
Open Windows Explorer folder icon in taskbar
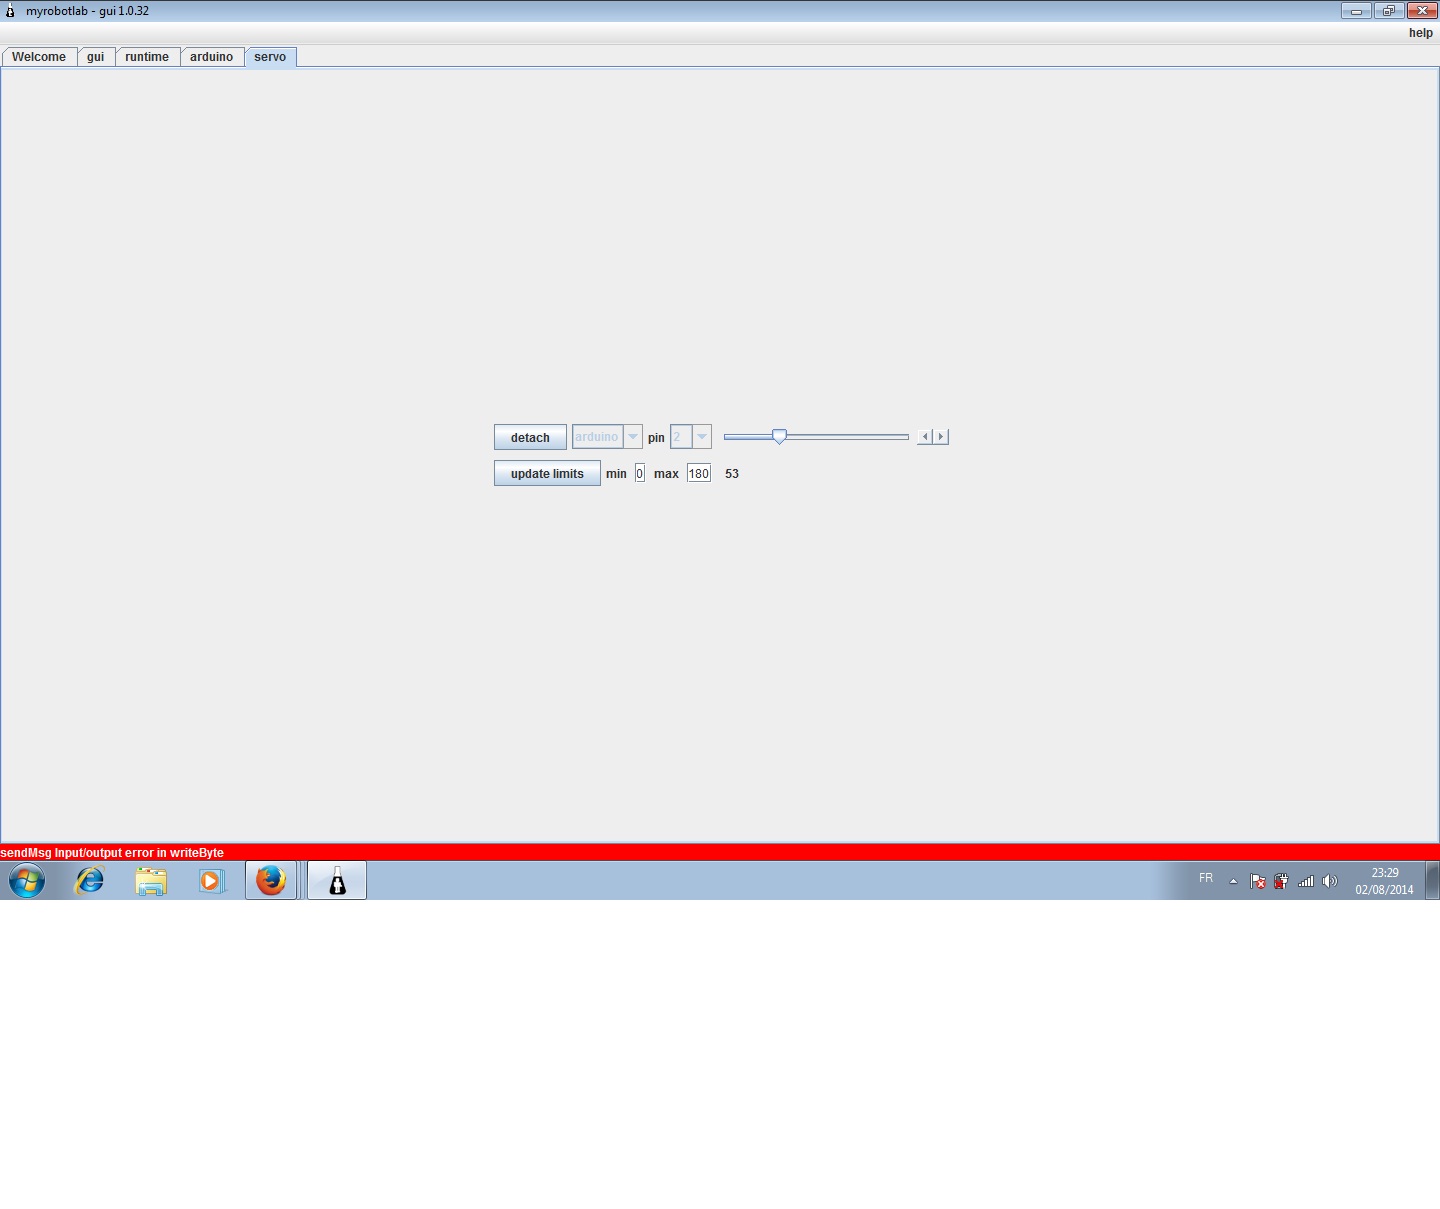point(151,881)
